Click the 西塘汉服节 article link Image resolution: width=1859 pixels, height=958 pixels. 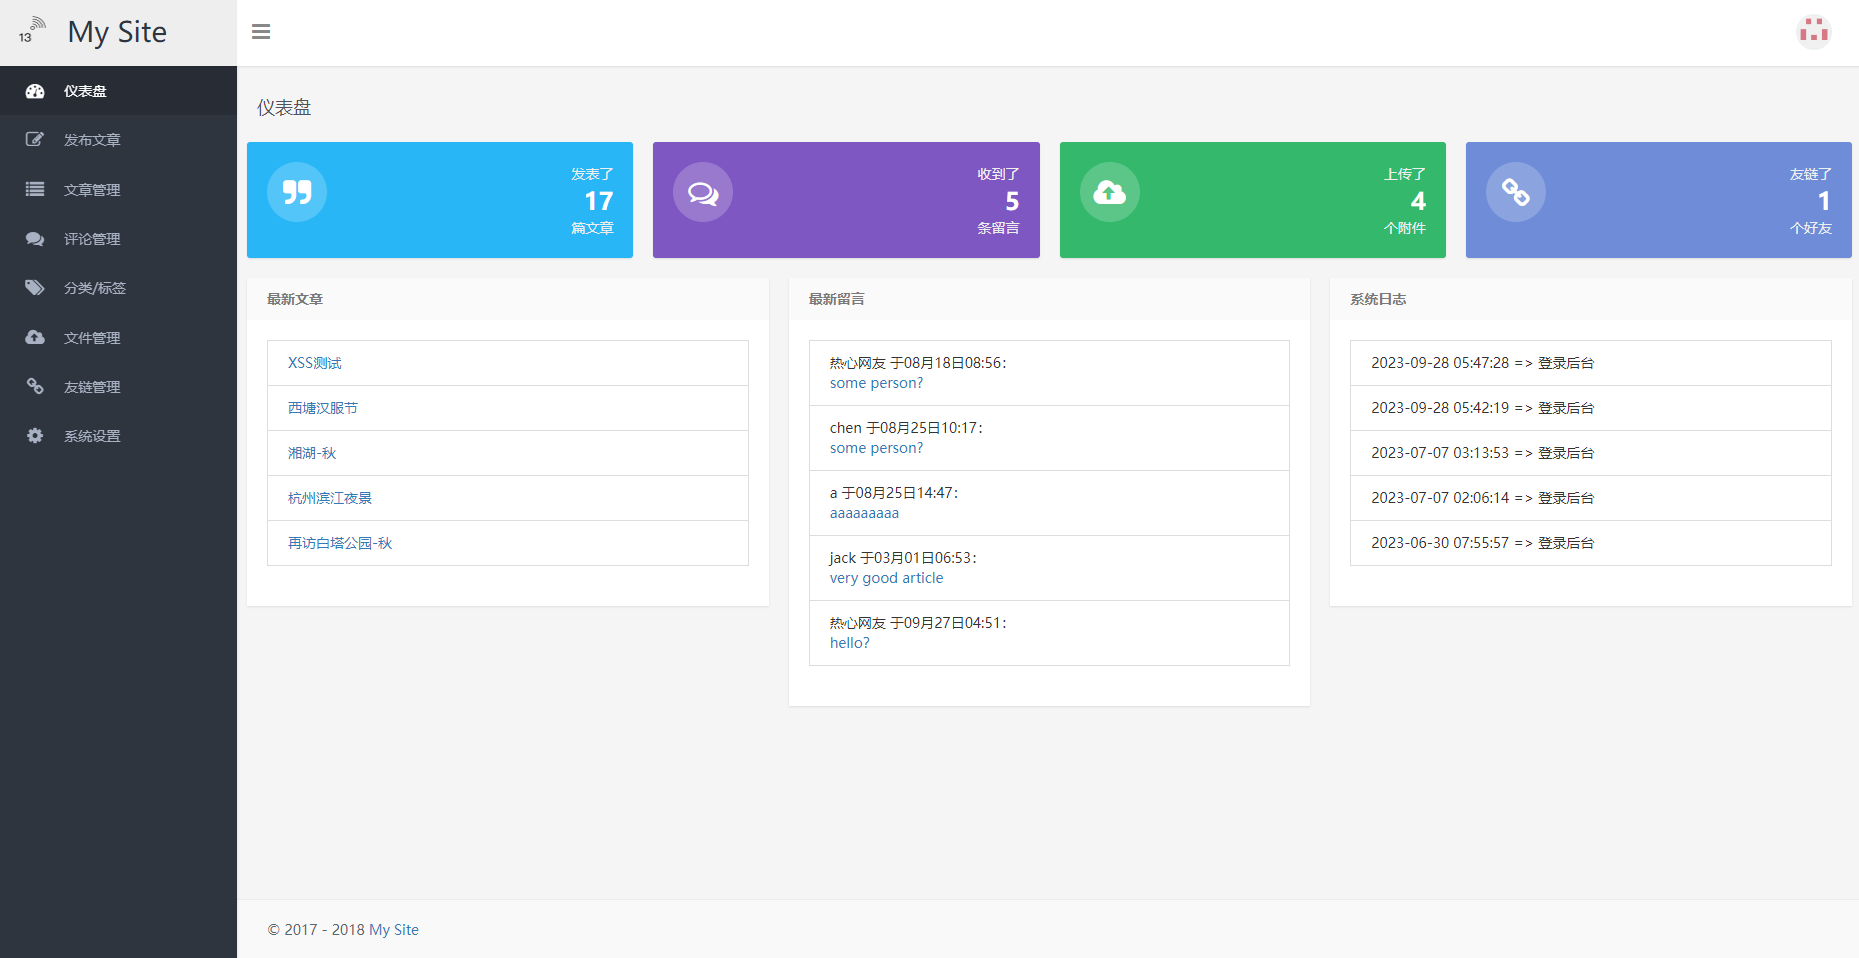[x=321, y=407]
